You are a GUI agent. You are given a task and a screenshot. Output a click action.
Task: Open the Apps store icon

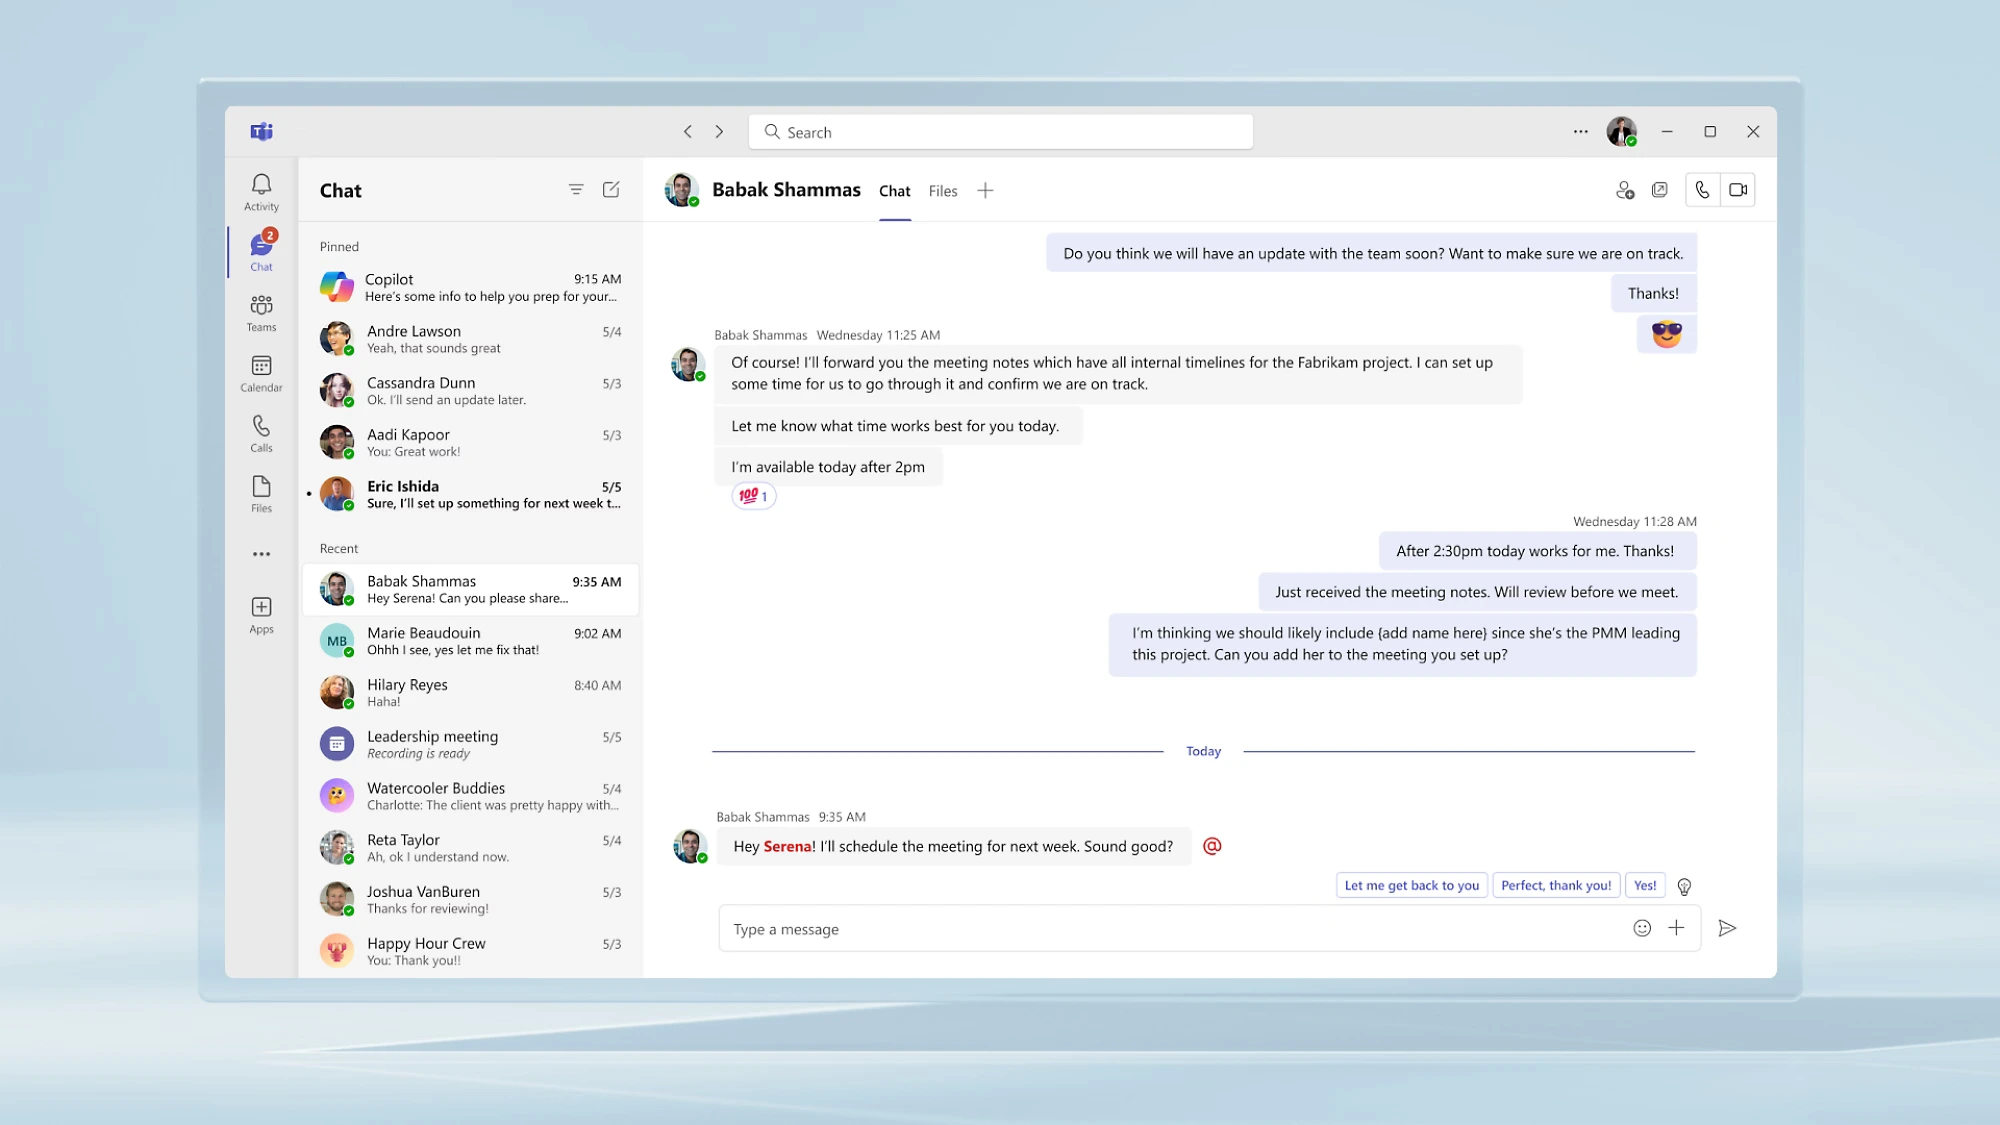coord(261,614)
